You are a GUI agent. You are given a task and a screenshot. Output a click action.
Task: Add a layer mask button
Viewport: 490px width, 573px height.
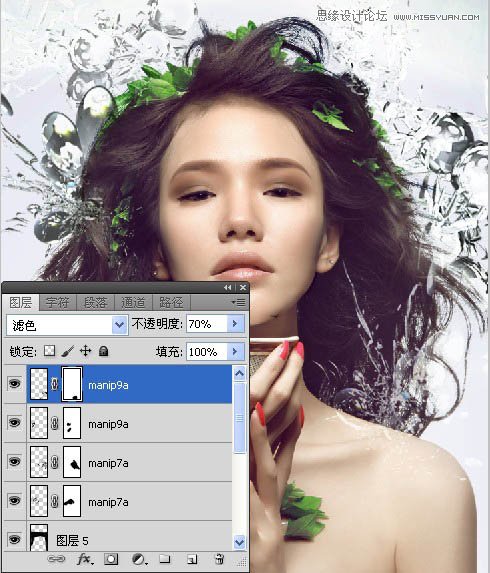pyautogui.click(x=111, y=559)
